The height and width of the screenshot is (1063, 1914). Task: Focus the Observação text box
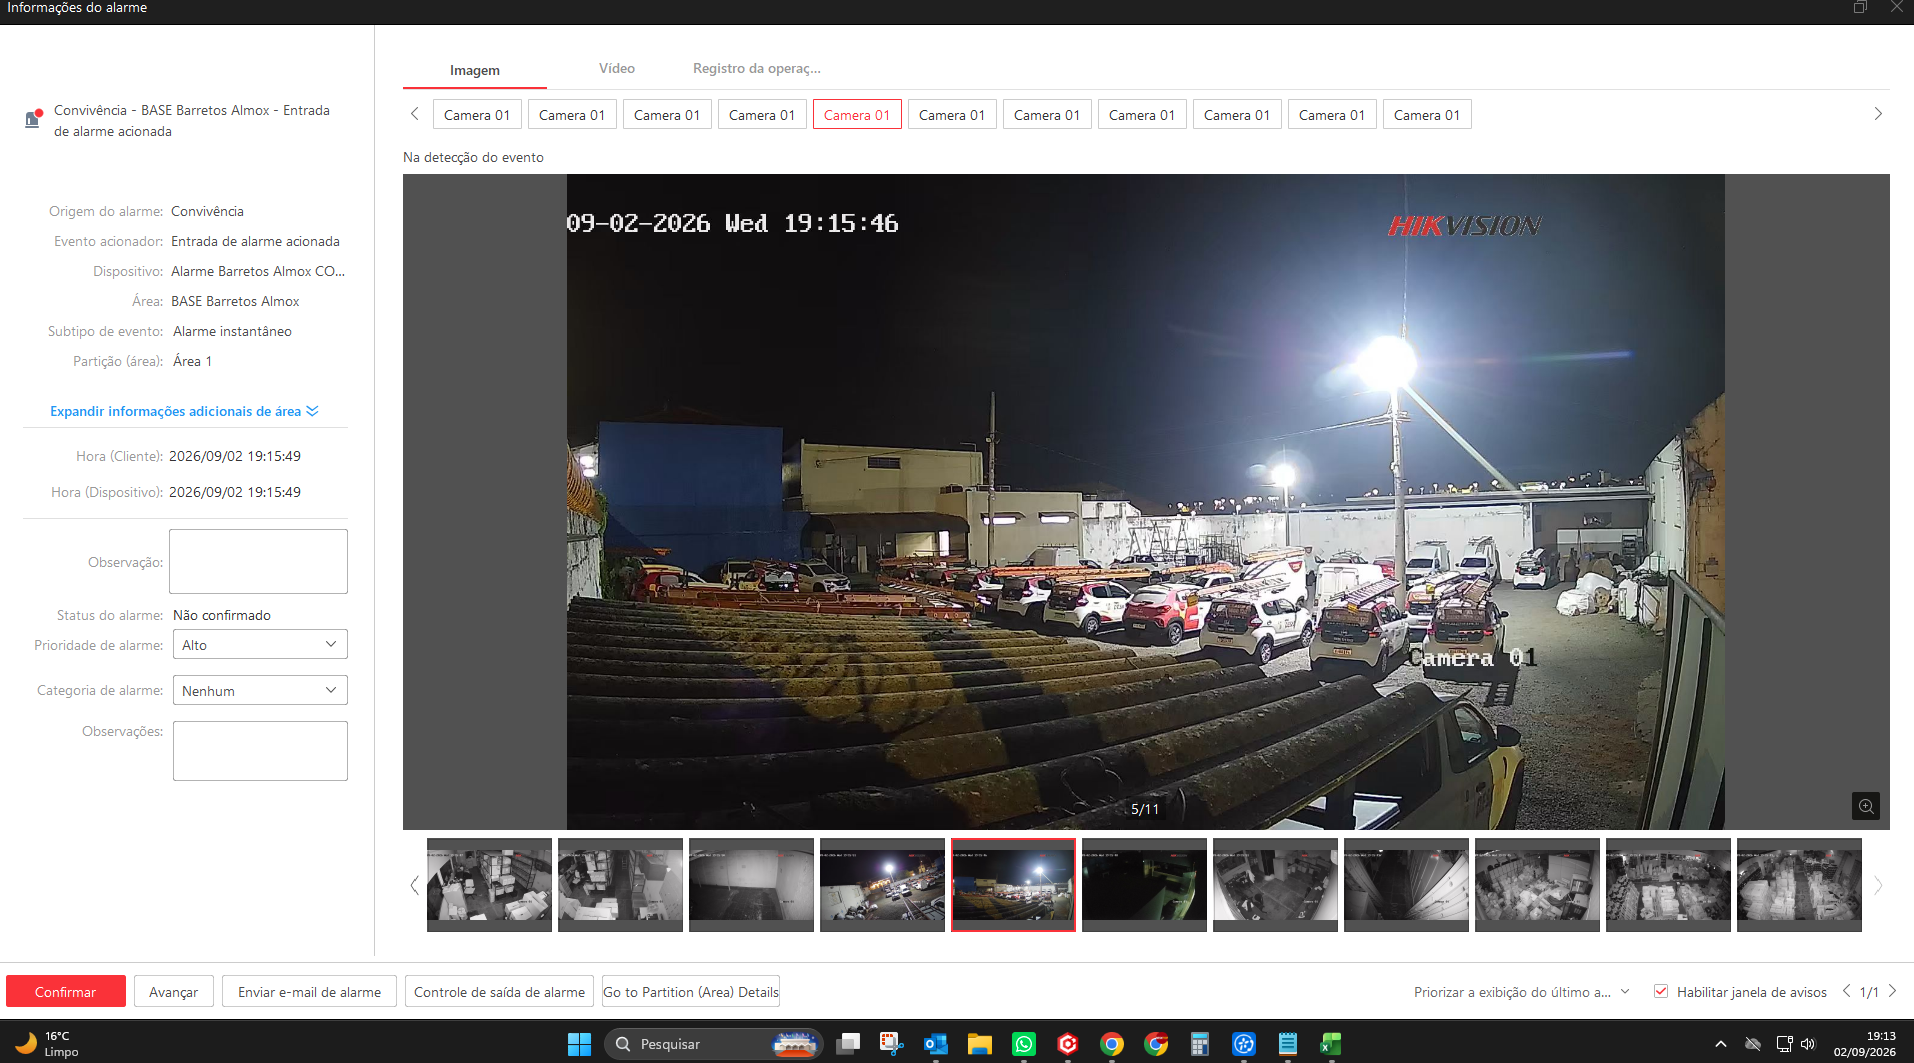point(258,561)
